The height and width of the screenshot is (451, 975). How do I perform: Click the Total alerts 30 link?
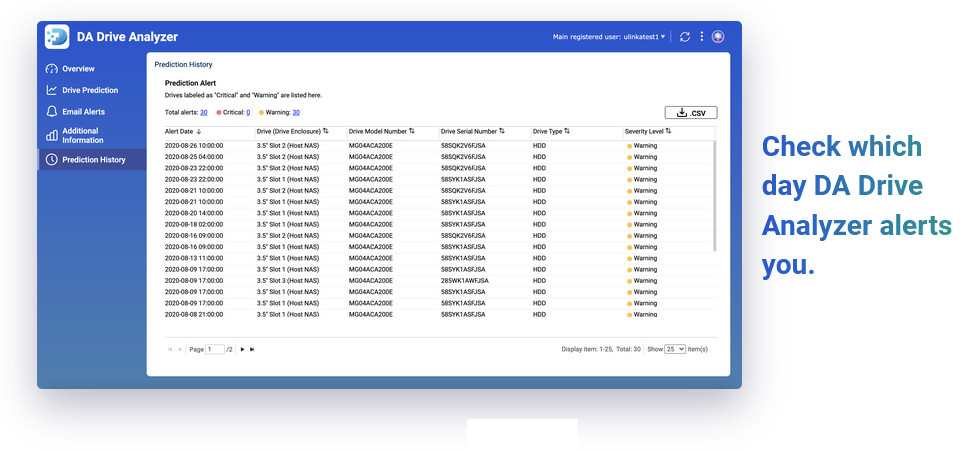tap(203, 113)
